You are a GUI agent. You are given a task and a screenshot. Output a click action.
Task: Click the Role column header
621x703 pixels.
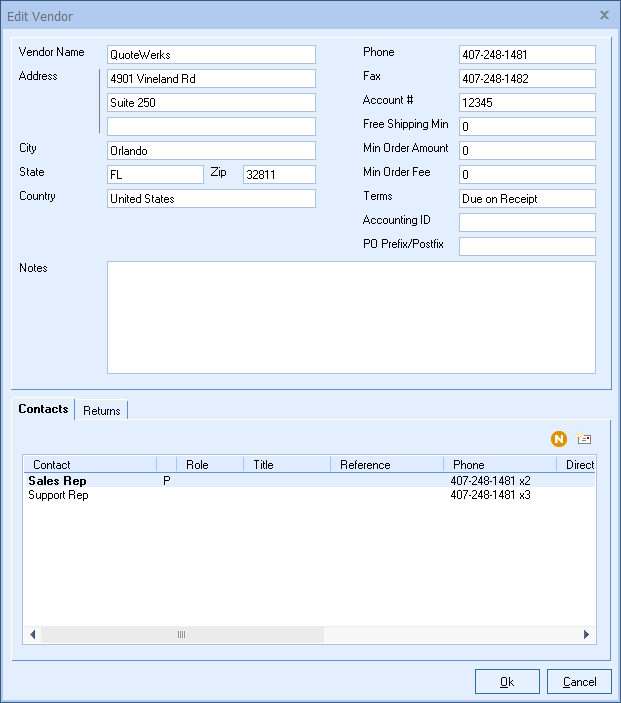pyautogui.click(x=208, y=465)
